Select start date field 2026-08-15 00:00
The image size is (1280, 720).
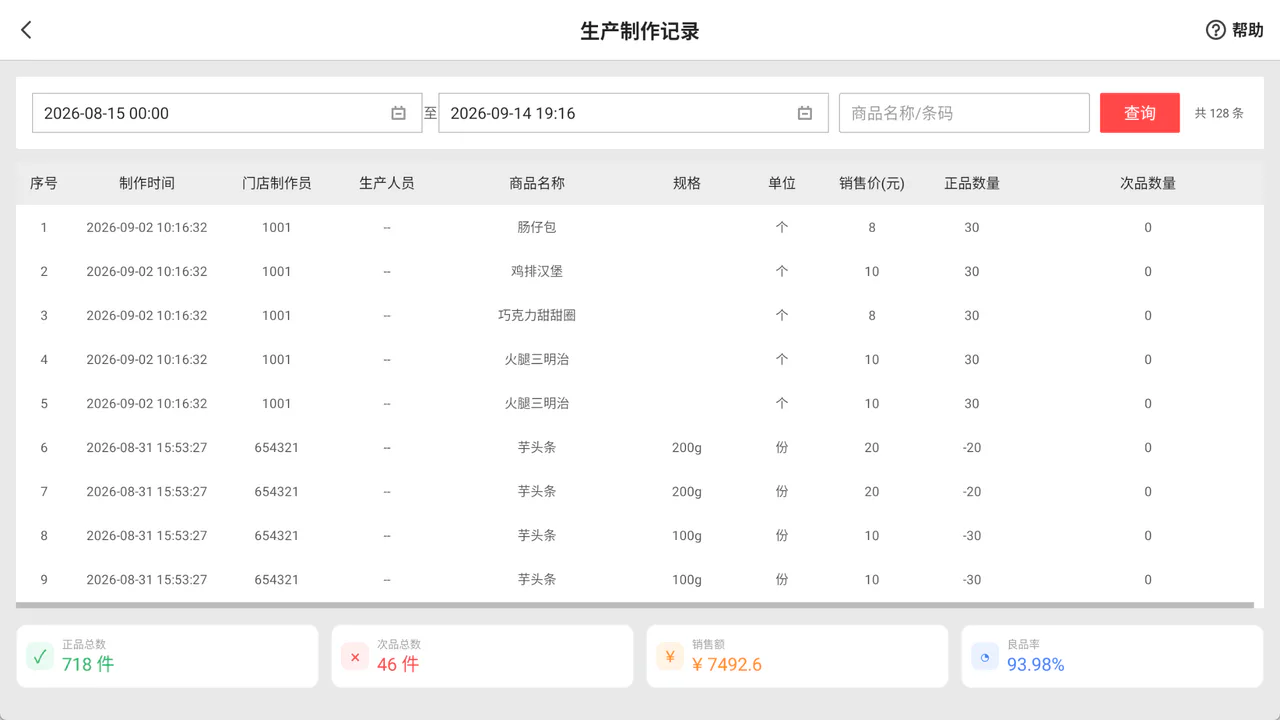coord(227,113)
